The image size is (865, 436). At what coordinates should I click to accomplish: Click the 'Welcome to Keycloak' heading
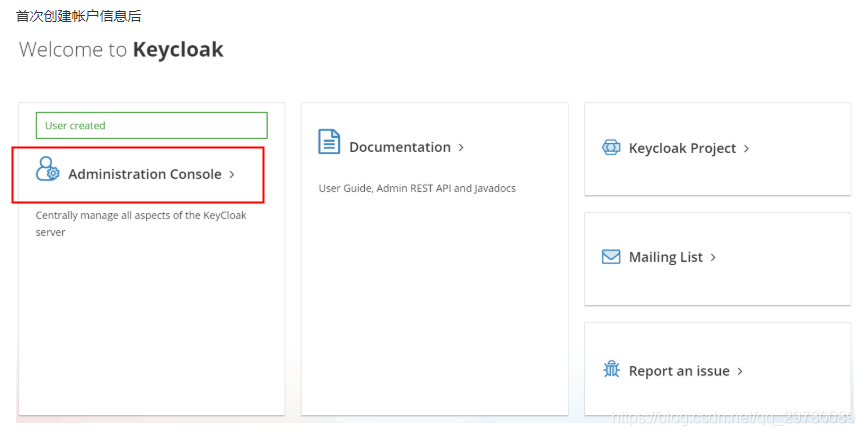click(x=121, y=50)
